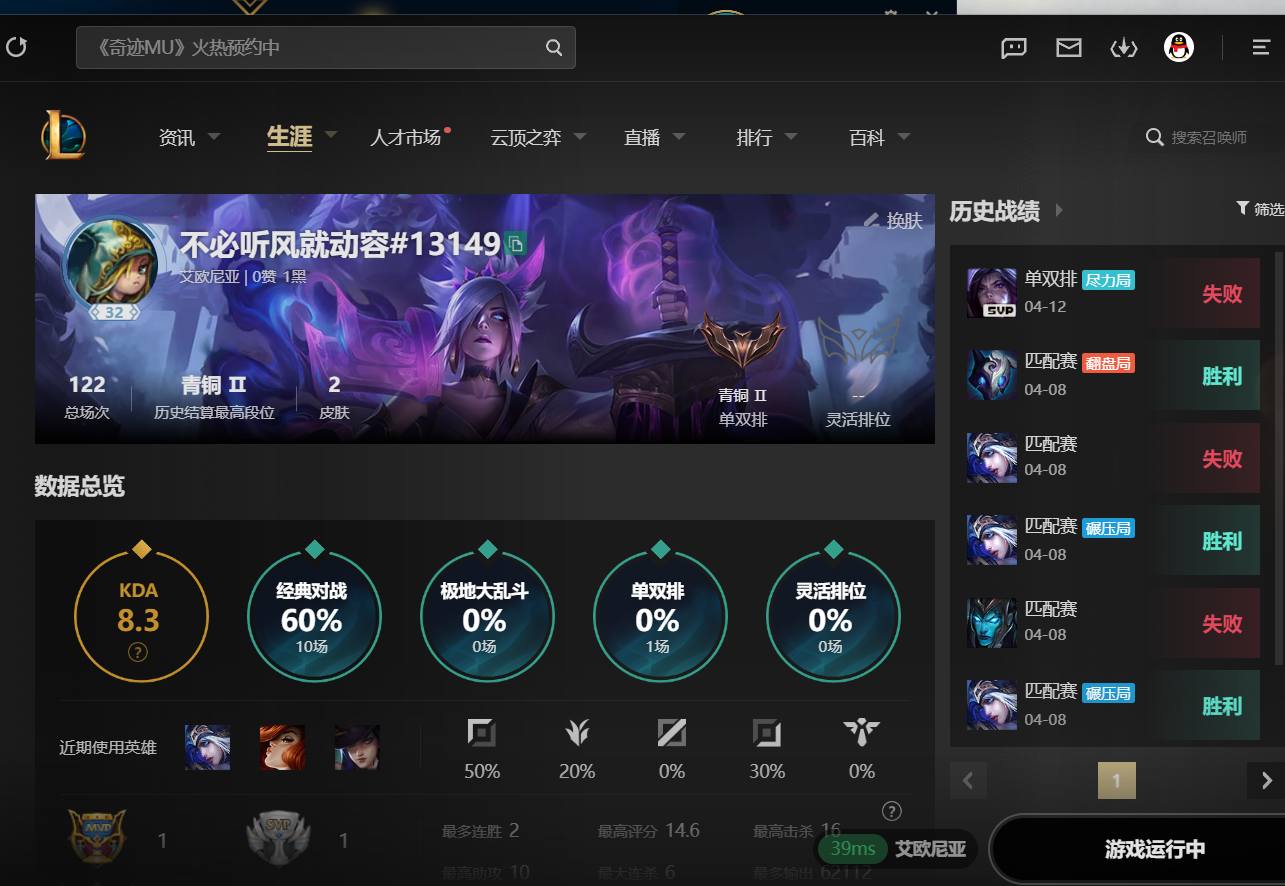Click the MVP badge icon
Screen dimensions: 1285x886
(97, 838)
